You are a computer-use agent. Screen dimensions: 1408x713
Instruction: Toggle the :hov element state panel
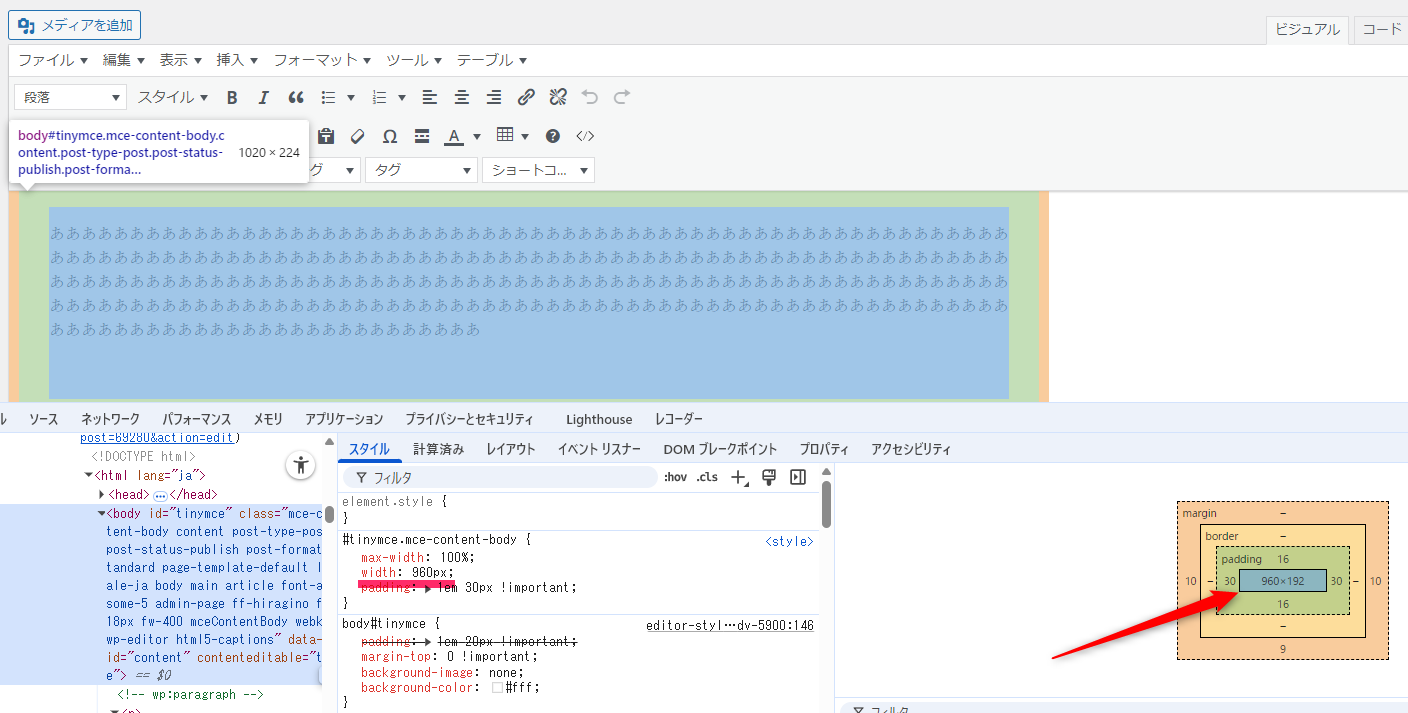click(676, 477)
